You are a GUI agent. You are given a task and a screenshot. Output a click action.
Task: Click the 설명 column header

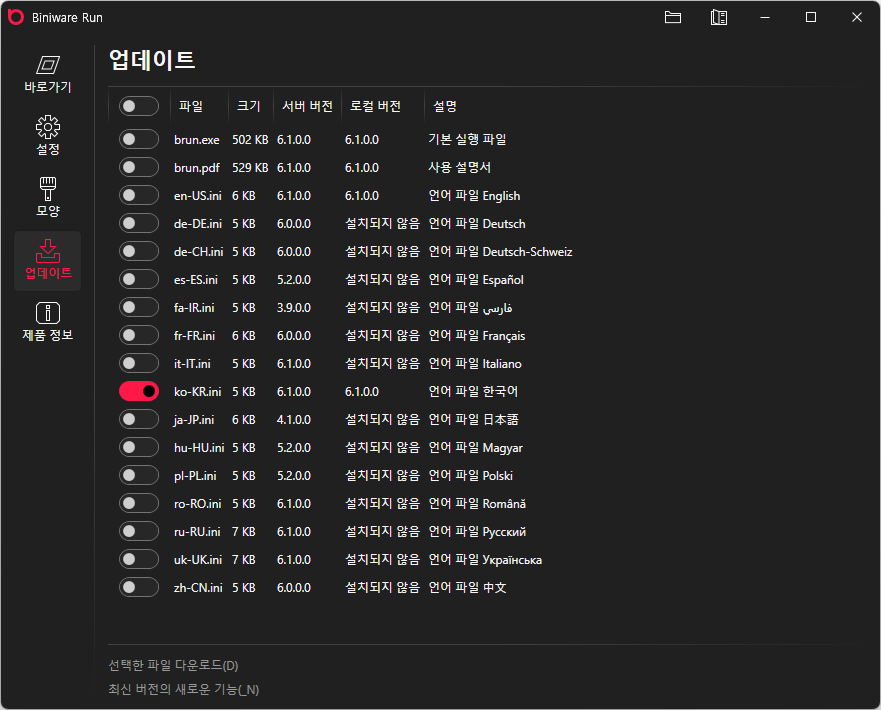445,106
